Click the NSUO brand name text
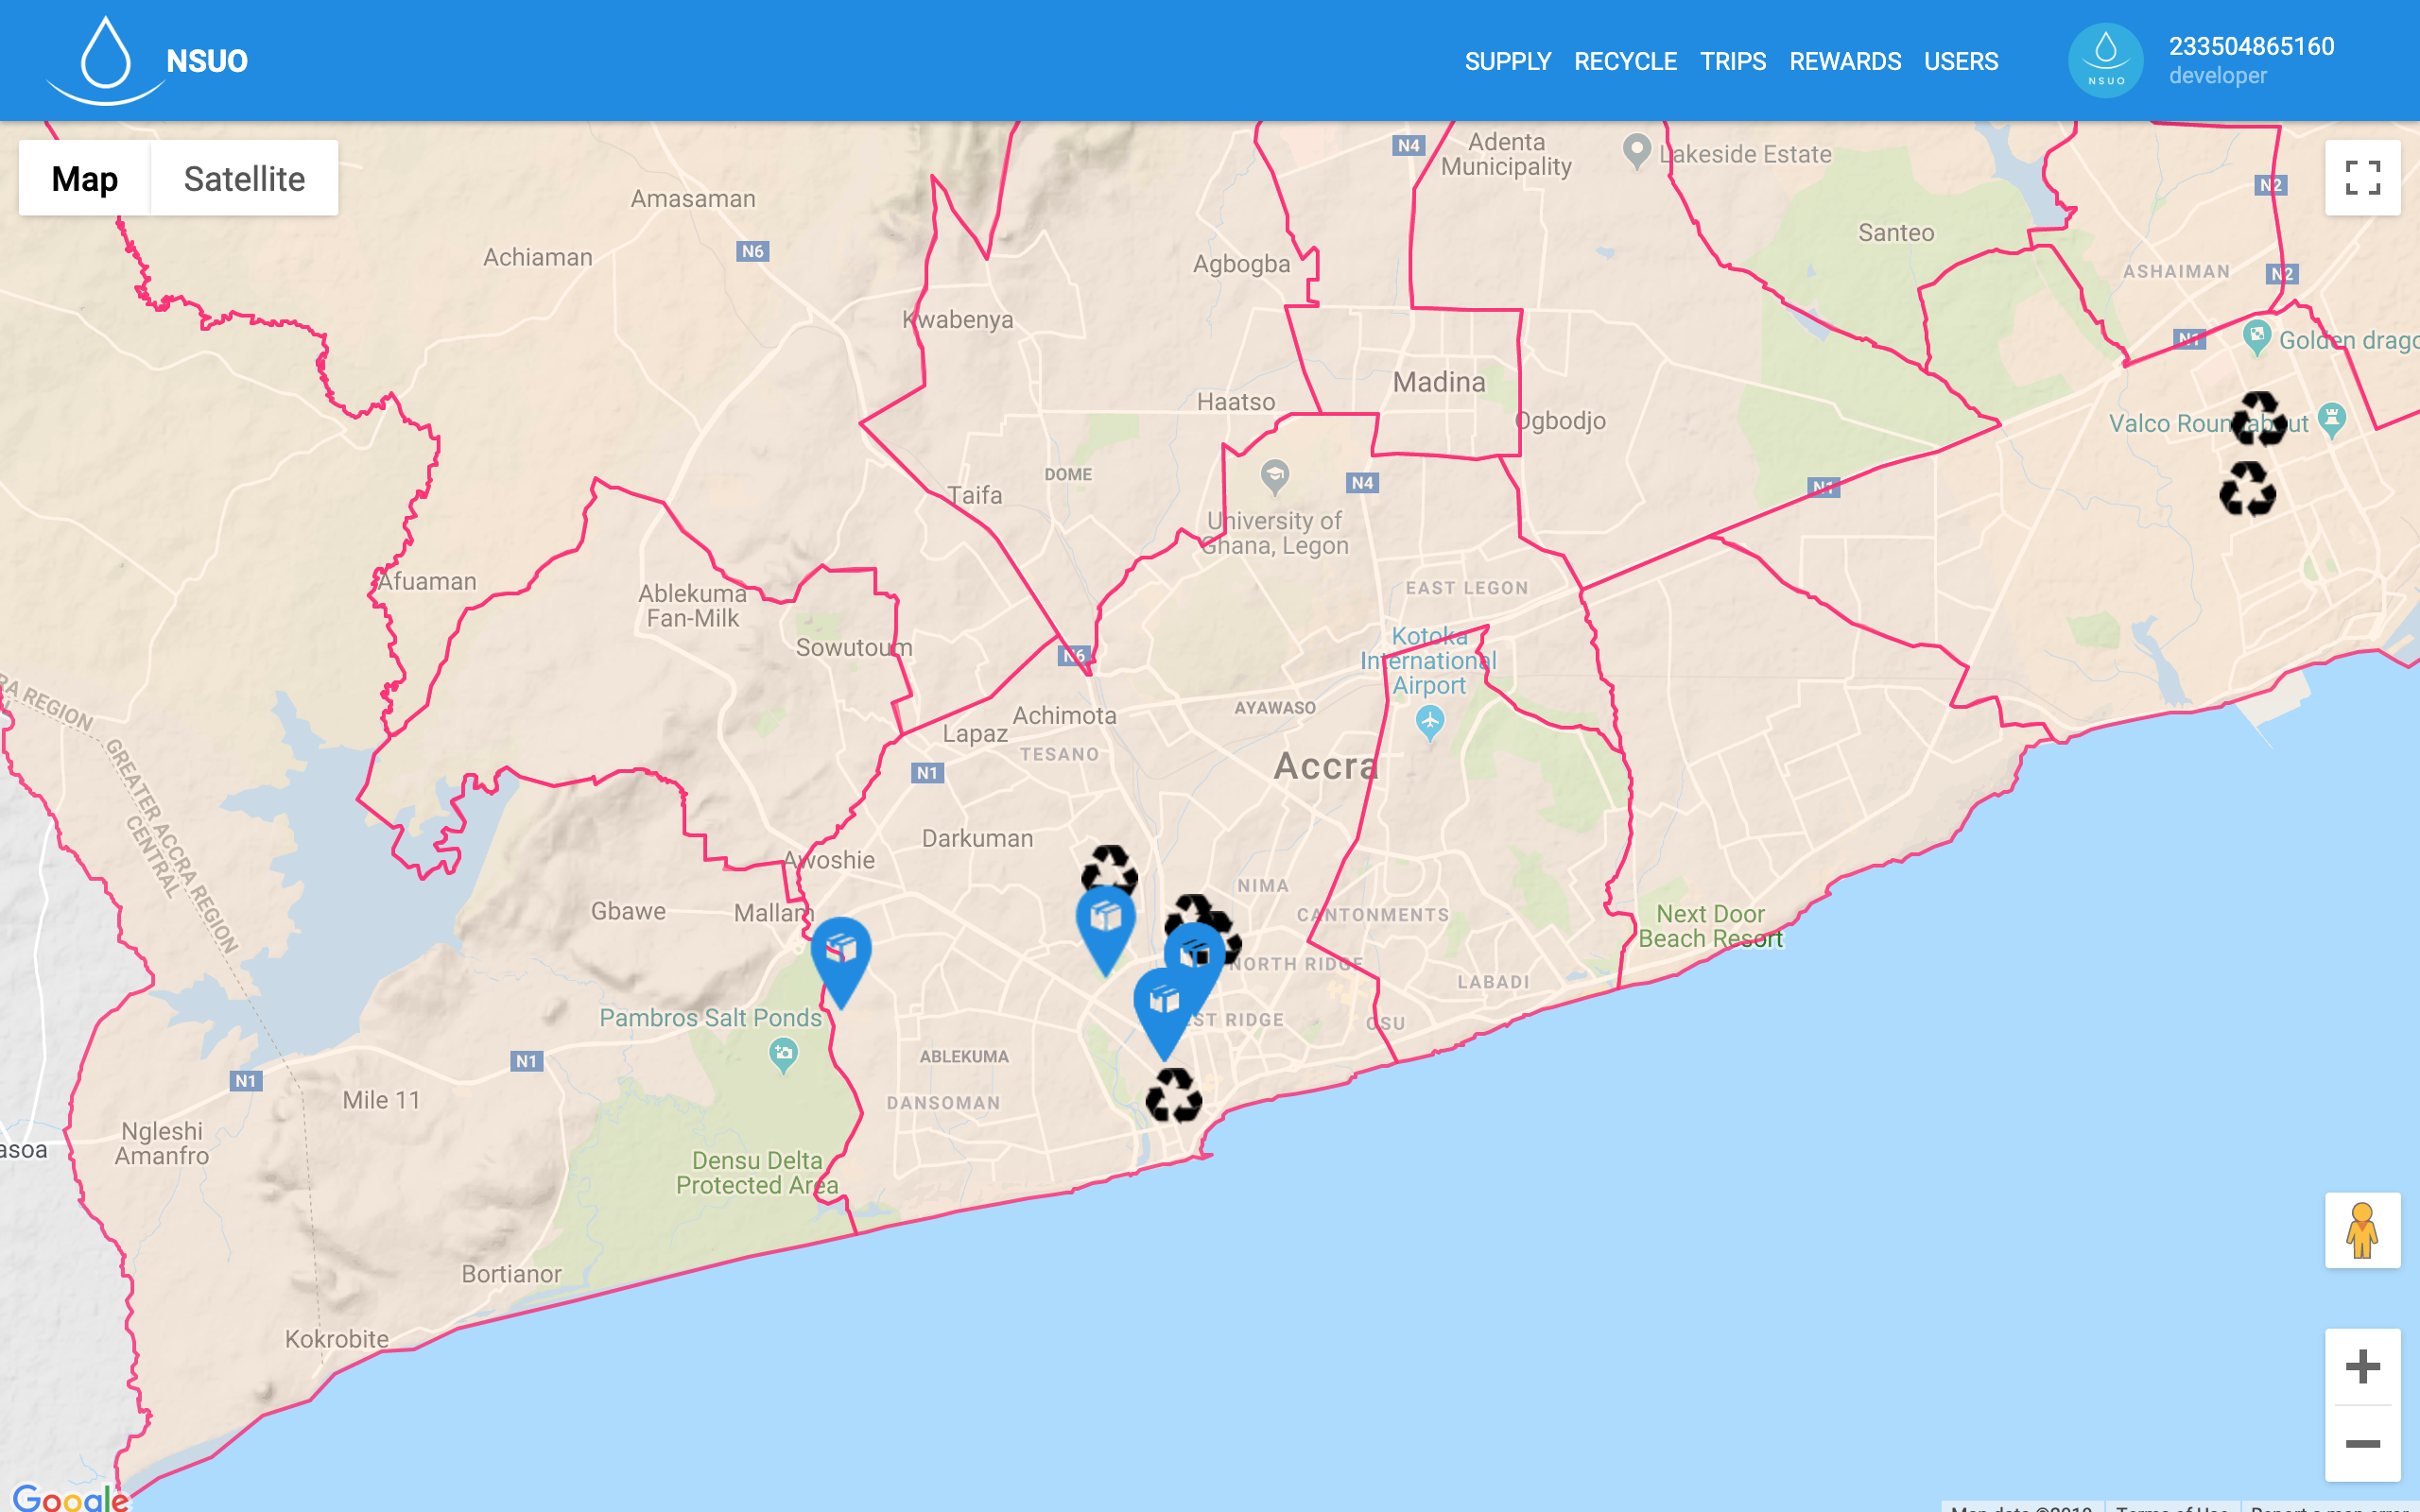 point(207,61)
